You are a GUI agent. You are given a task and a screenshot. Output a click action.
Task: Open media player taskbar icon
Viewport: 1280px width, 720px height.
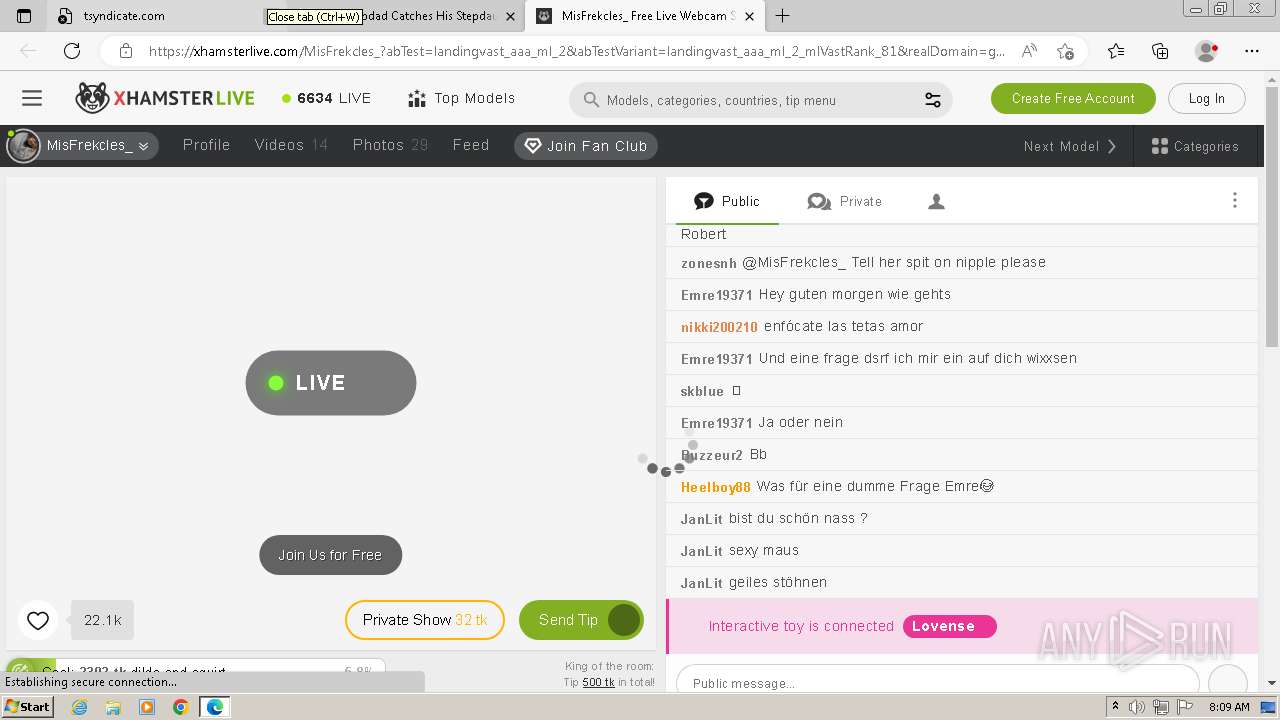tap(147, 707)
